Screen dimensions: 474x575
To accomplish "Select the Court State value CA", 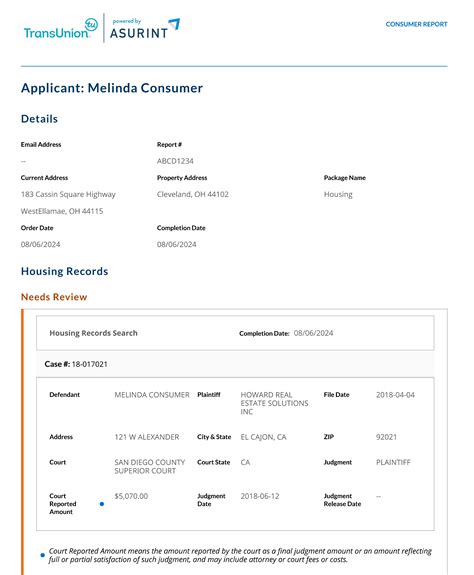I will coord(245,462).
